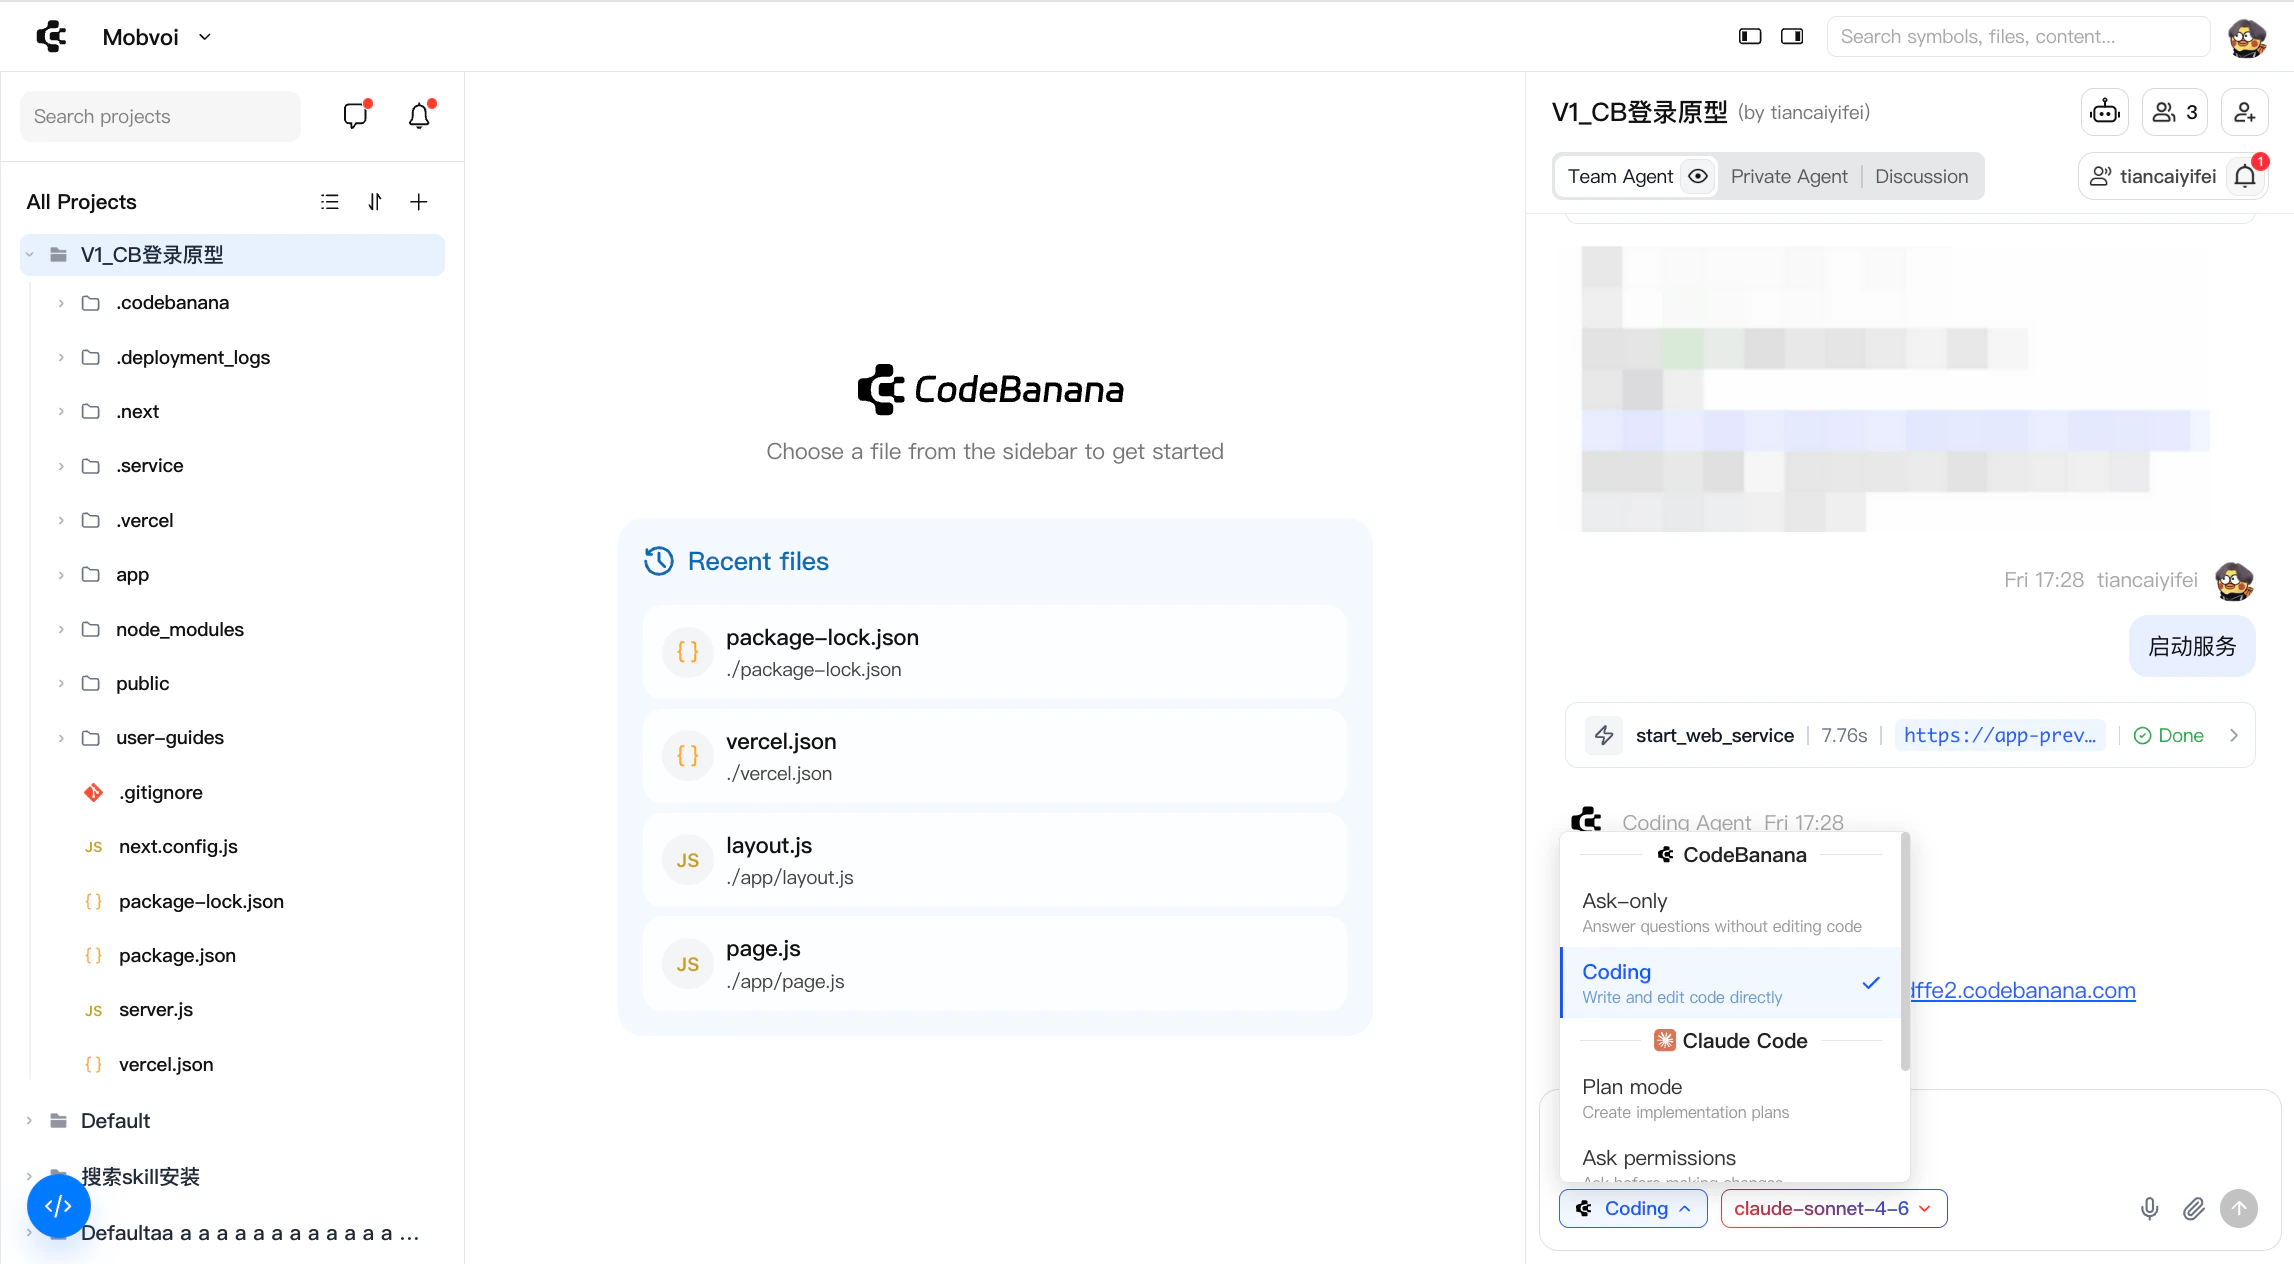Switch to the Private Agent tab
The height and width of the screenshot is (1264, 2294).
(1788, 177)
